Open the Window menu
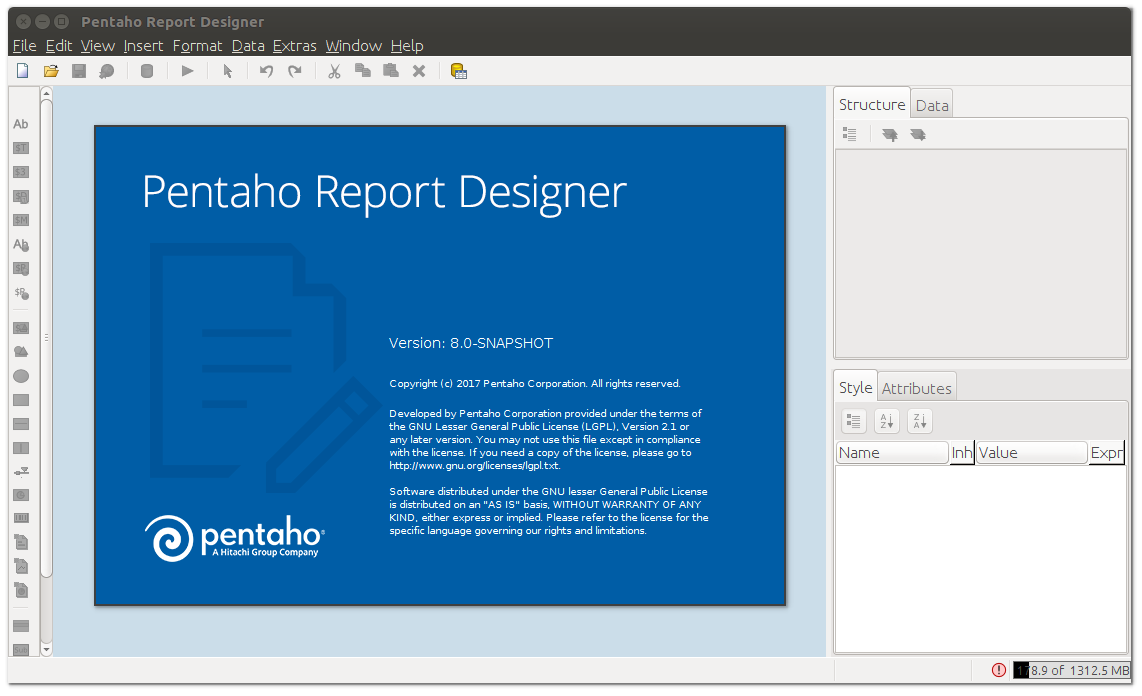1142x696 pixels. pyautogui.click(x=353, y=46)
